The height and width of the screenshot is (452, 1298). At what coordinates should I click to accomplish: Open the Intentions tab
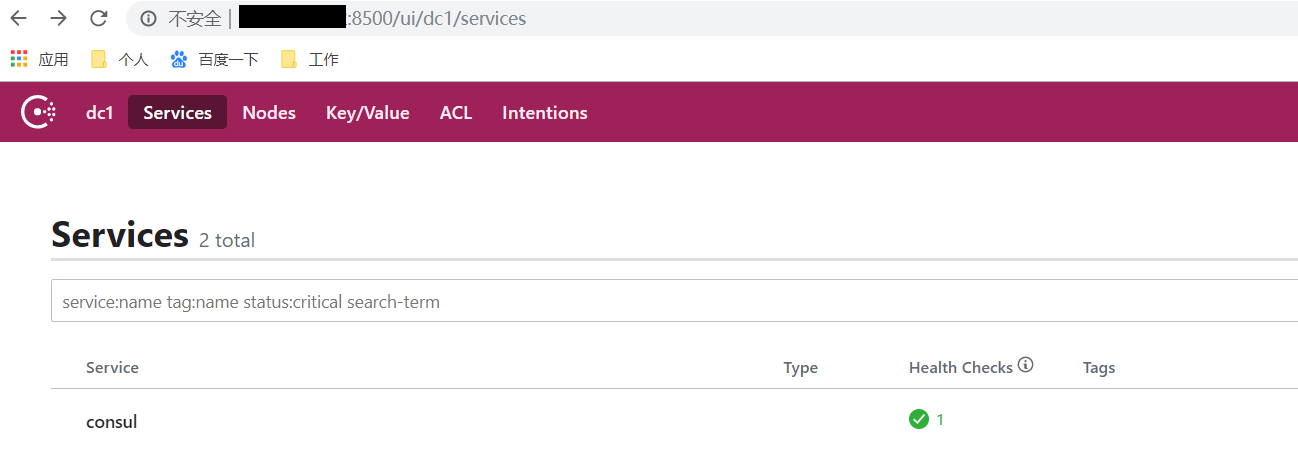[545, 113]
